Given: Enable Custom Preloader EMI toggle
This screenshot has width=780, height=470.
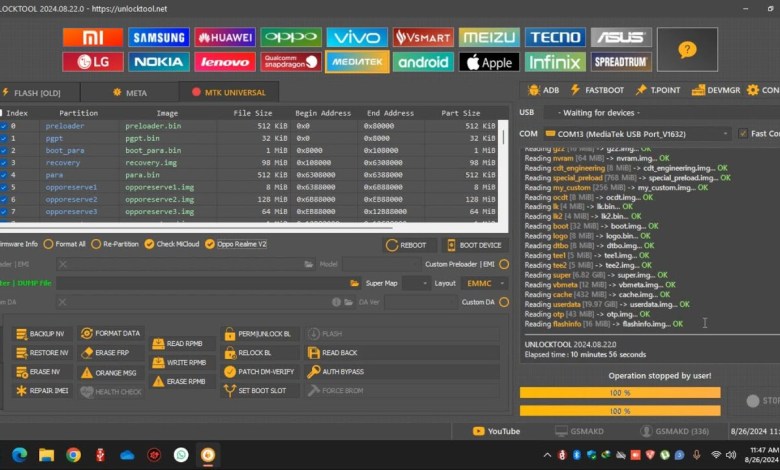Looking at the screenshot, I should click(504, 264).
